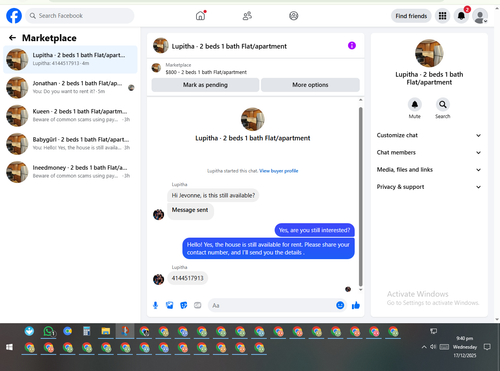Click the $800 Marketplace listing banner
This screenshot has height=371, width=500.
pyautogui.click(x=255, y=68)
